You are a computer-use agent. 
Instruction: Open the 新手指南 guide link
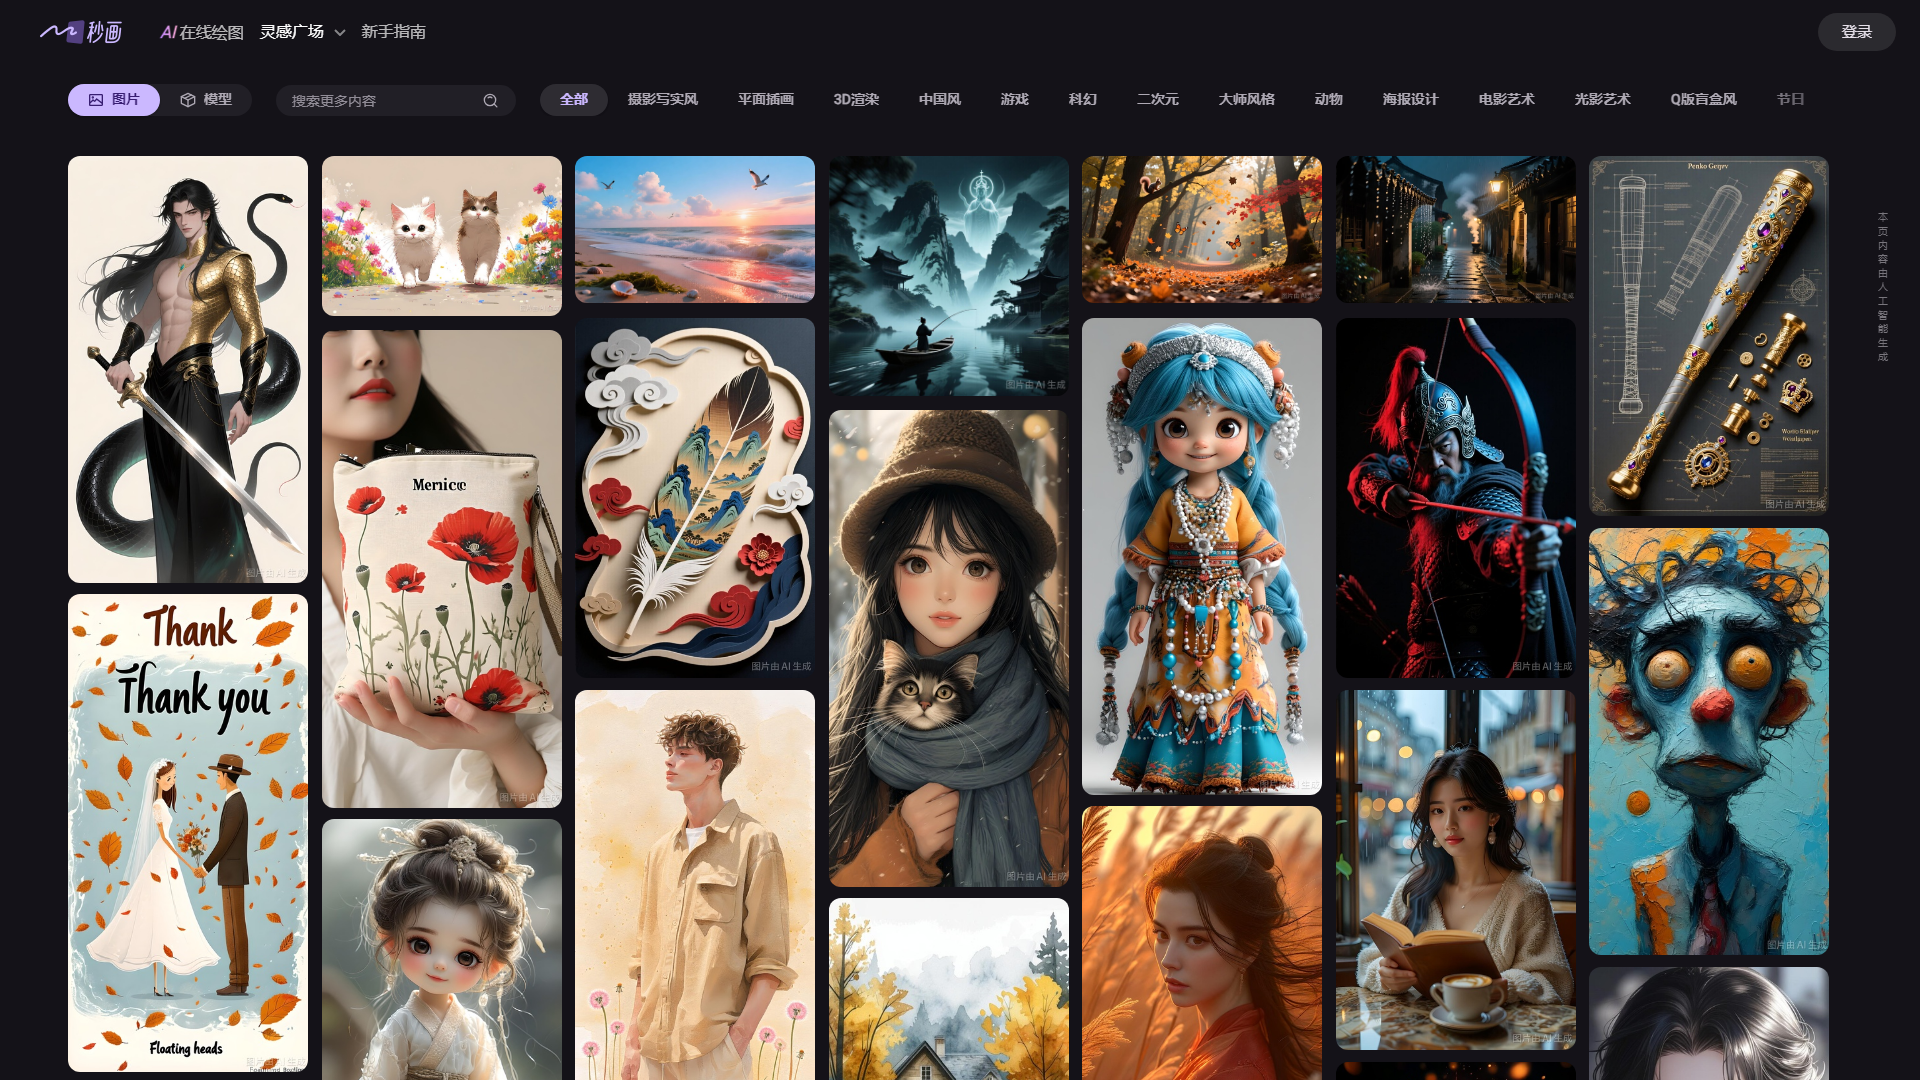[393, 32]
